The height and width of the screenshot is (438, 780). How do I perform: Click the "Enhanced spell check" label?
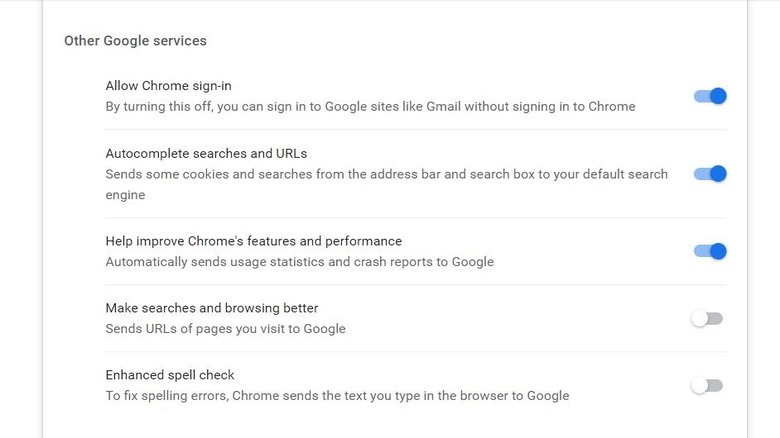[x=170, y=375]
